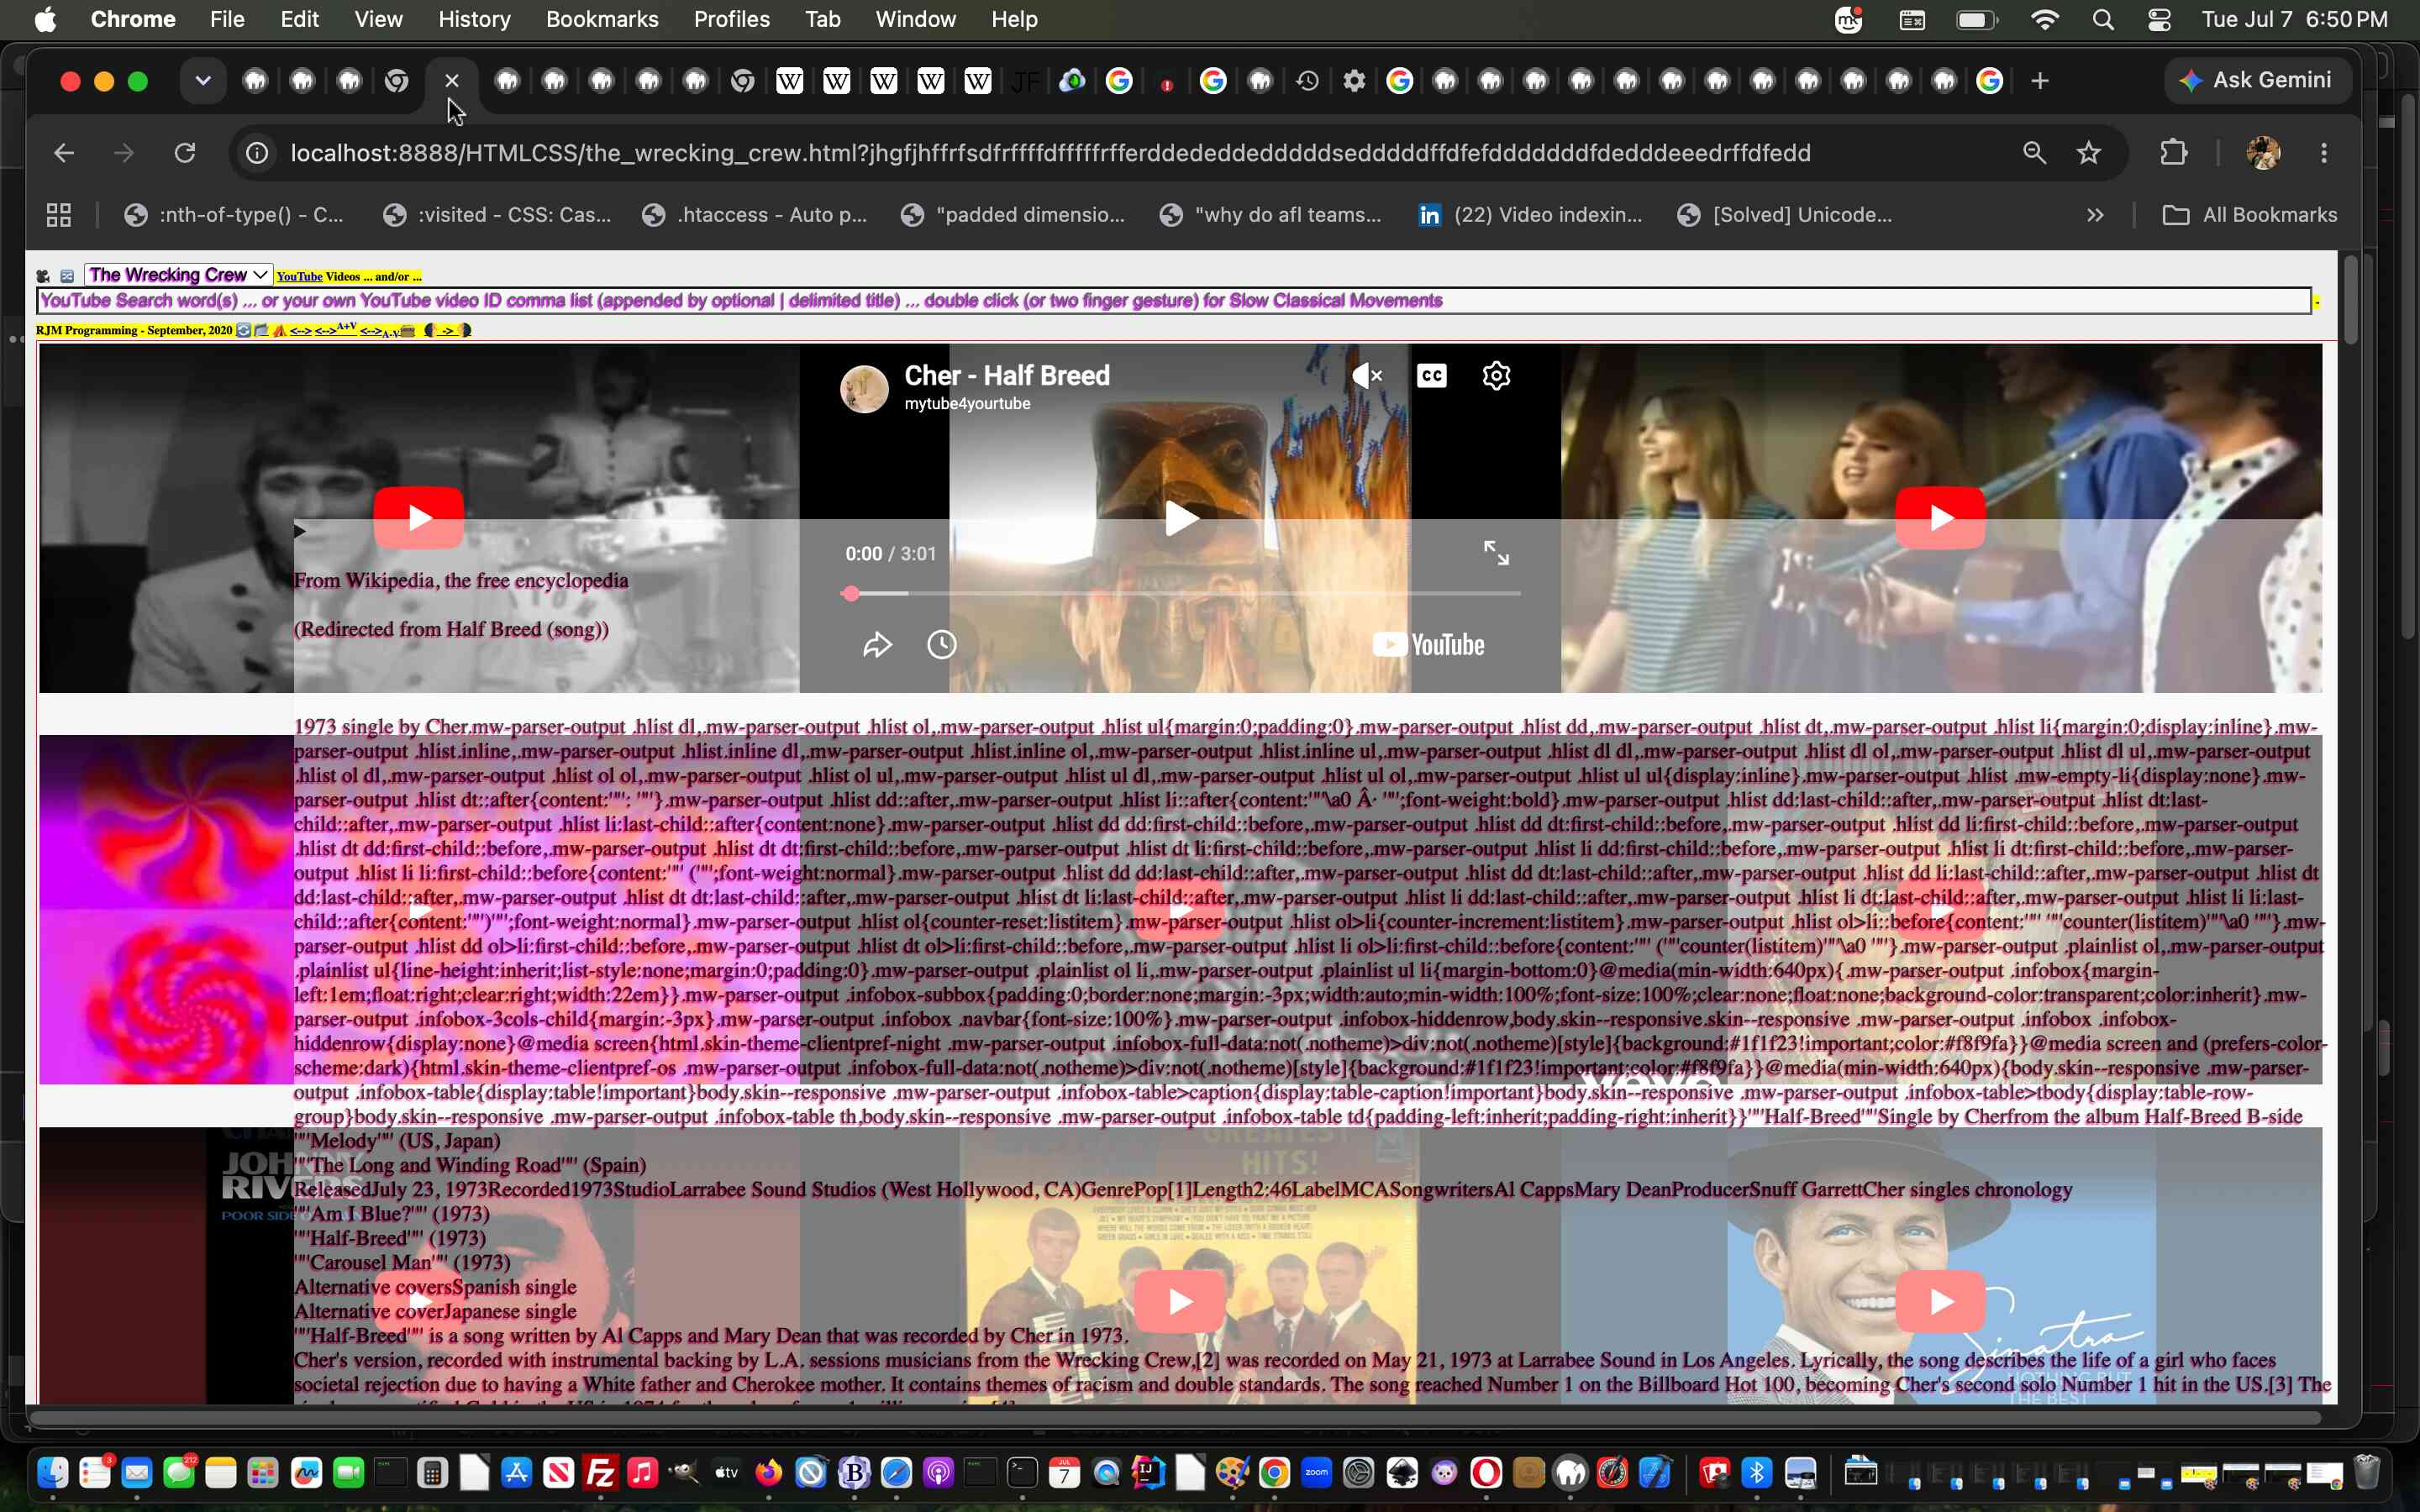Open Spotlight search in menu bar
Image resolution: width=2420 pixels, height=1512 pixels.
pyautogui.click(x=2103, y=19)
